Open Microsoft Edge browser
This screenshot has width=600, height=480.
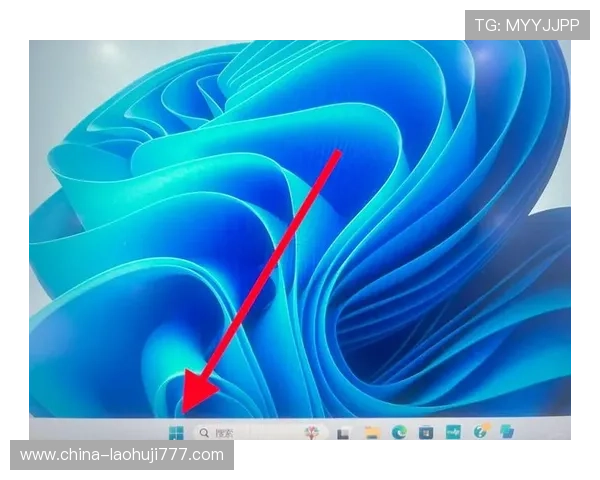click(399, 432)
